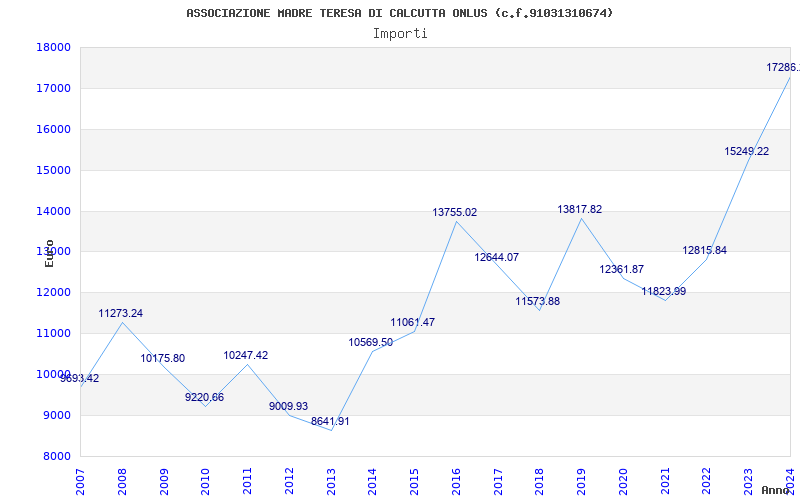The width and height of the screenshot is (800, 500).
Task: Click the data label 11061.47
Action: (x=413, y=322)
